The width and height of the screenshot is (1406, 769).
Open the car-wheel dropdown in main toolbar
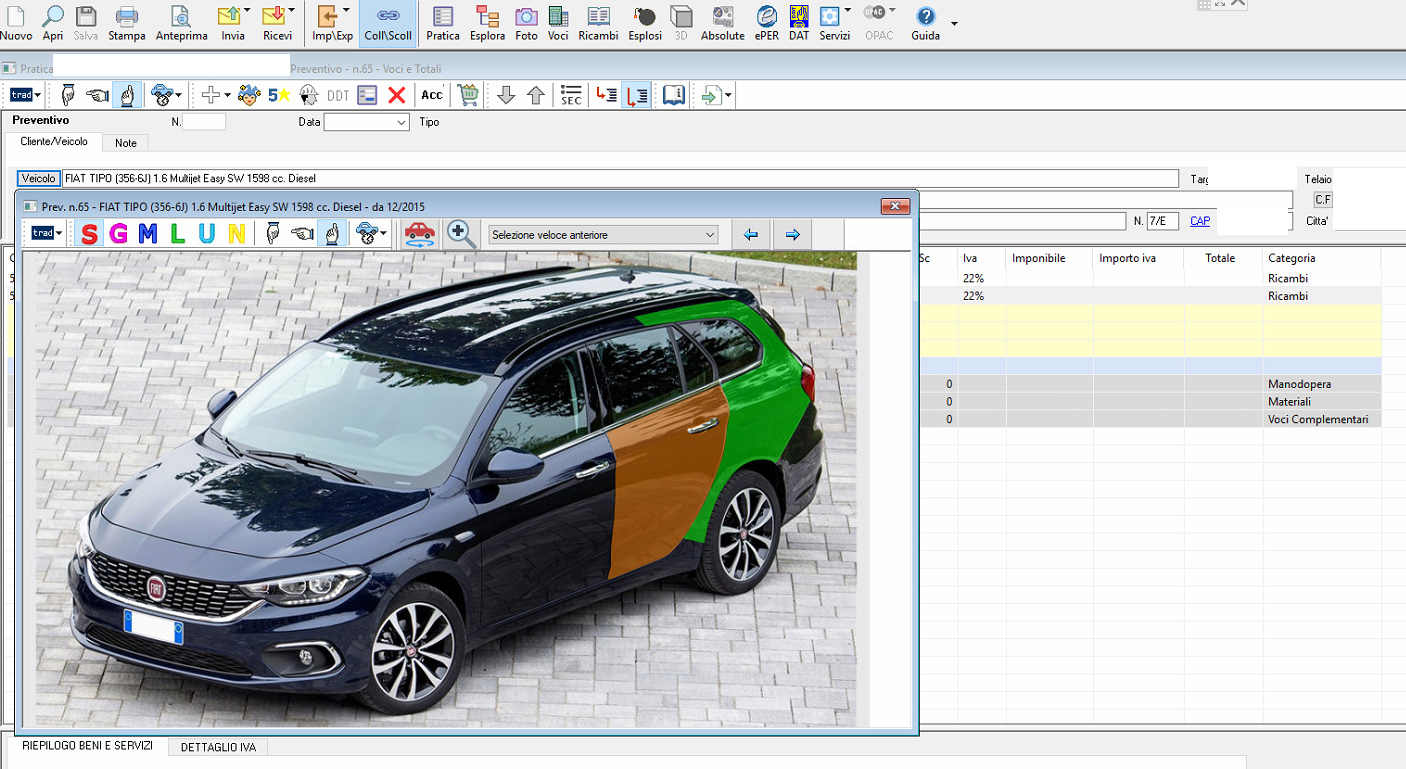166,95
